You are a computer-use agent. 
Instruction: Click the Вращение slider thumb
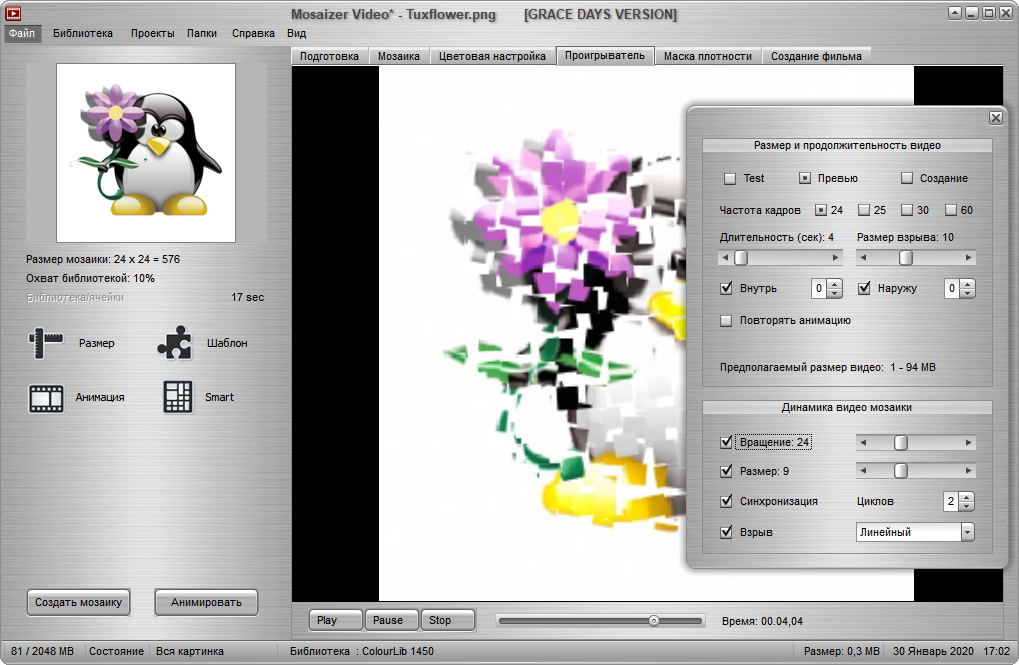pyautogui.click(x=901, y=443)
